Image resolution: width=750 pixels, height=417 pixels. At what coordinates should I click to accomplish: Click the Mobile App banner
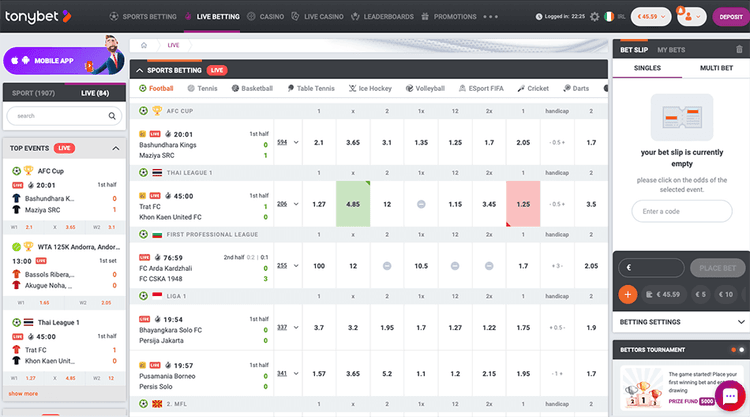tap(64, 61)
